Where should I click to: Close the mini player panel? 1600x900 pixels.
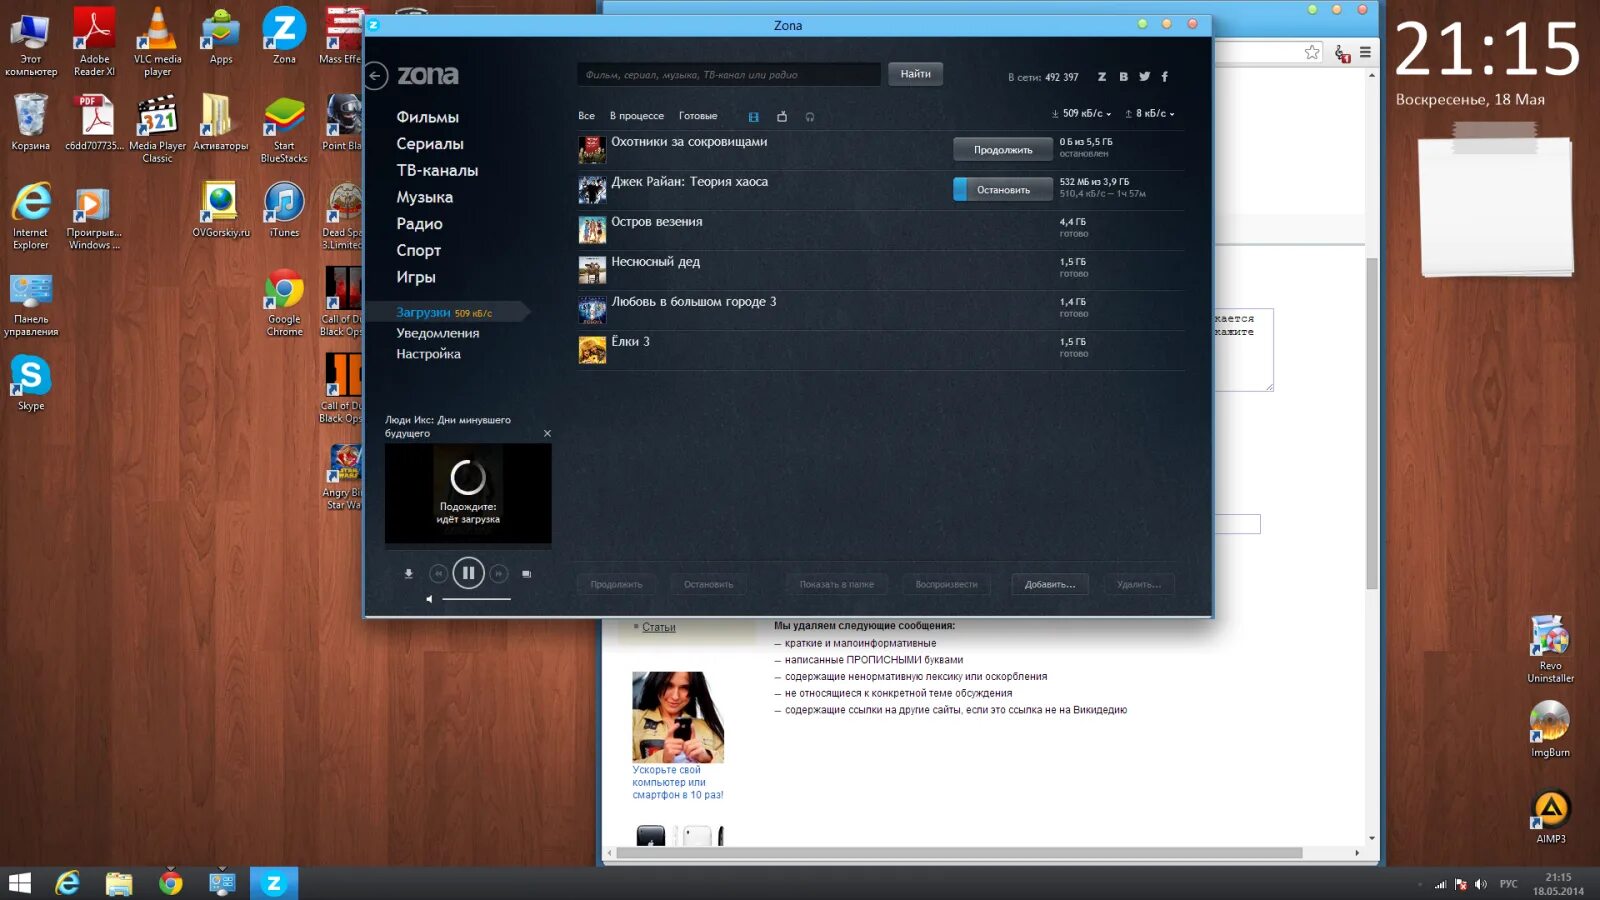click(547, 433)
